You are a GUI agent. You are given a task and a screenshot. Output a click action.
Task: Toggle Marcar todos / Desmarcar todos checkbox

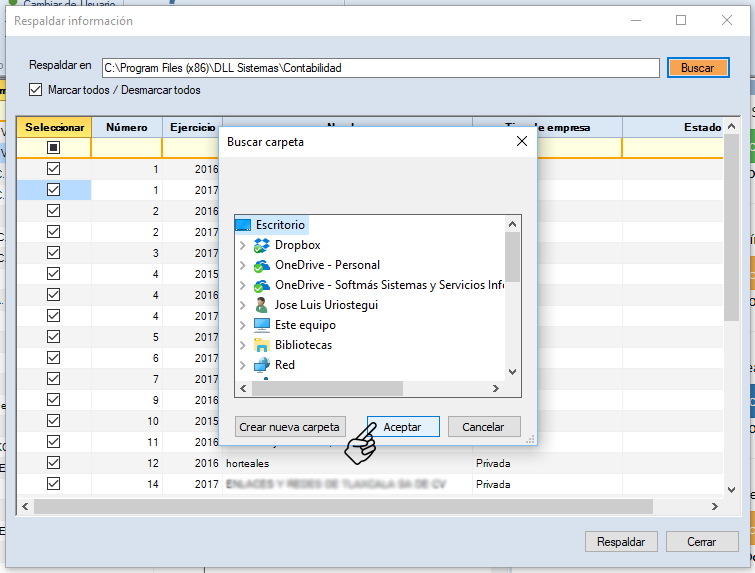(x=36, y=90)
